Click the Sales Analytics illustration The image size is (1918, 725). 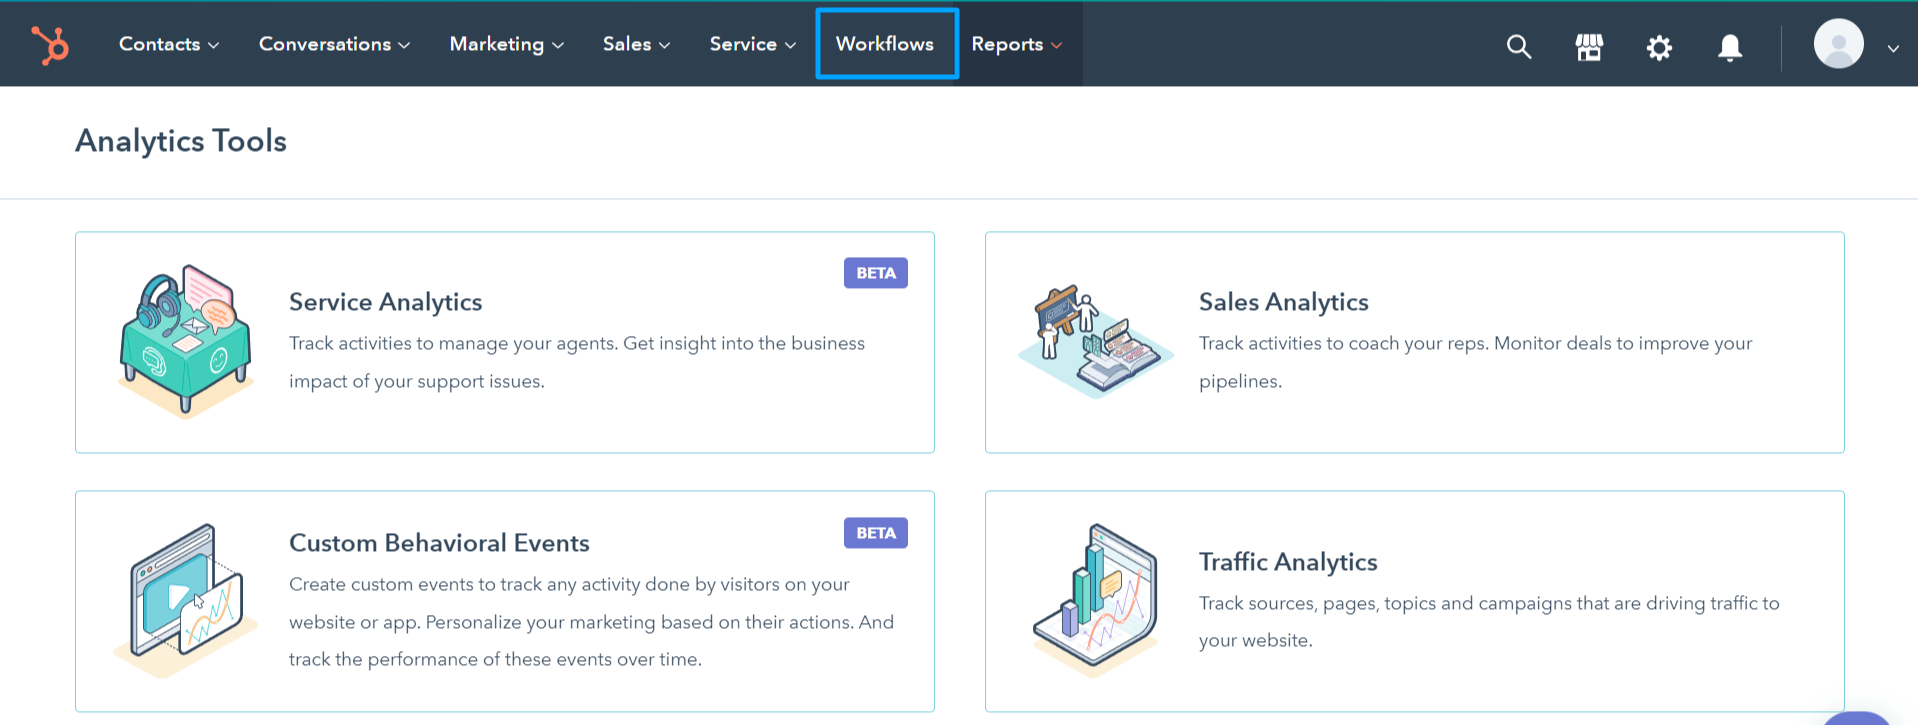pyautogui.click(x=1095, y=340)
